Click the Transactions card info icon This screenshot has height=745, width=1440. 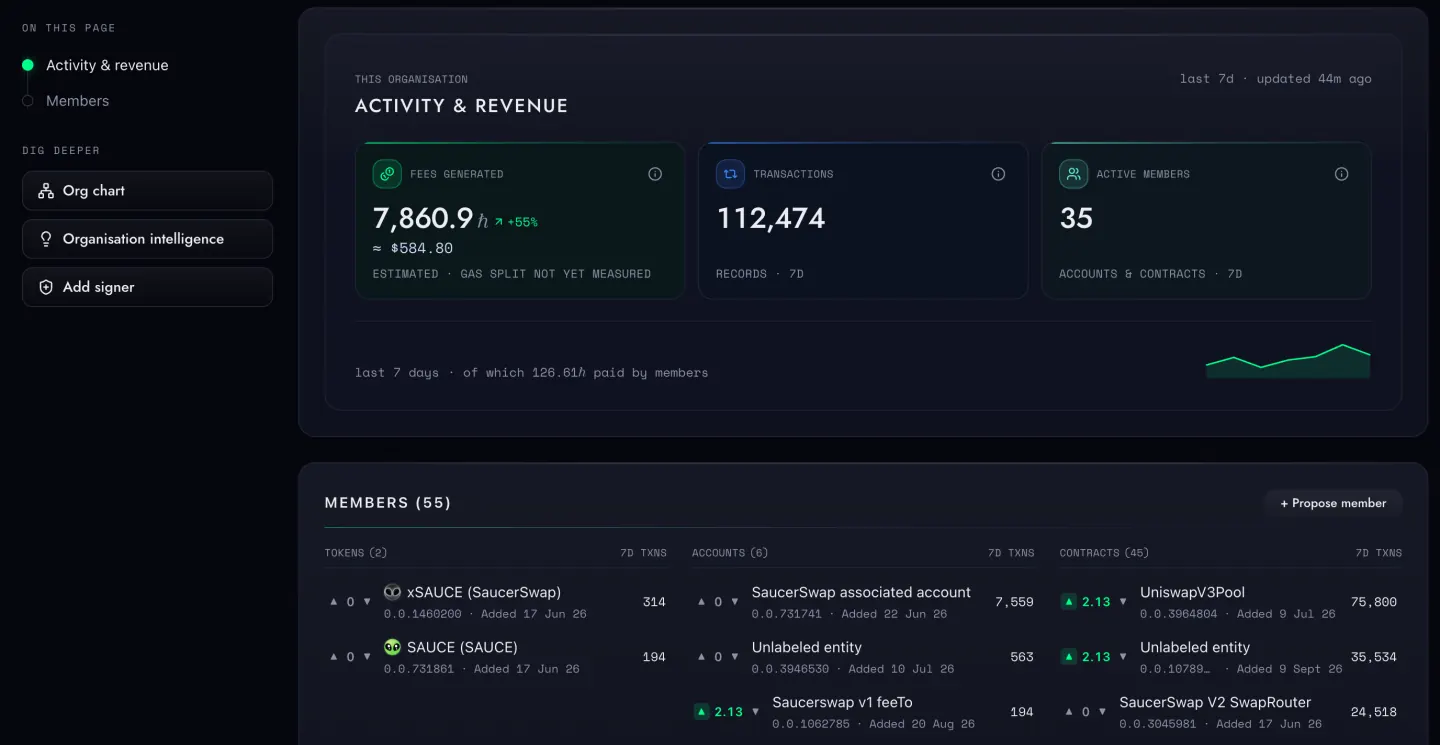[x=998, y=174]
